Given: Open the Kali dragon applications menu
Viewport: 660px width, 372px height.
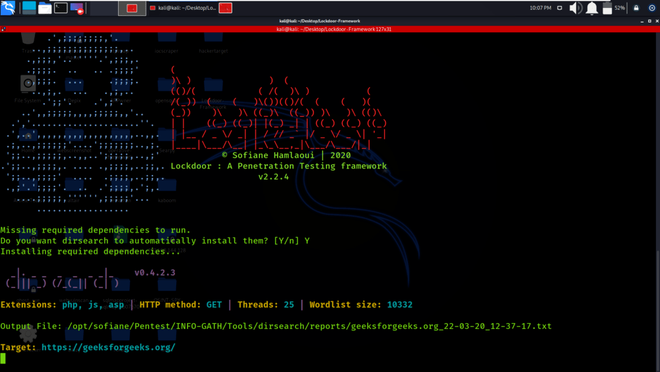Looking at the screenshot, I should (8, 8).
